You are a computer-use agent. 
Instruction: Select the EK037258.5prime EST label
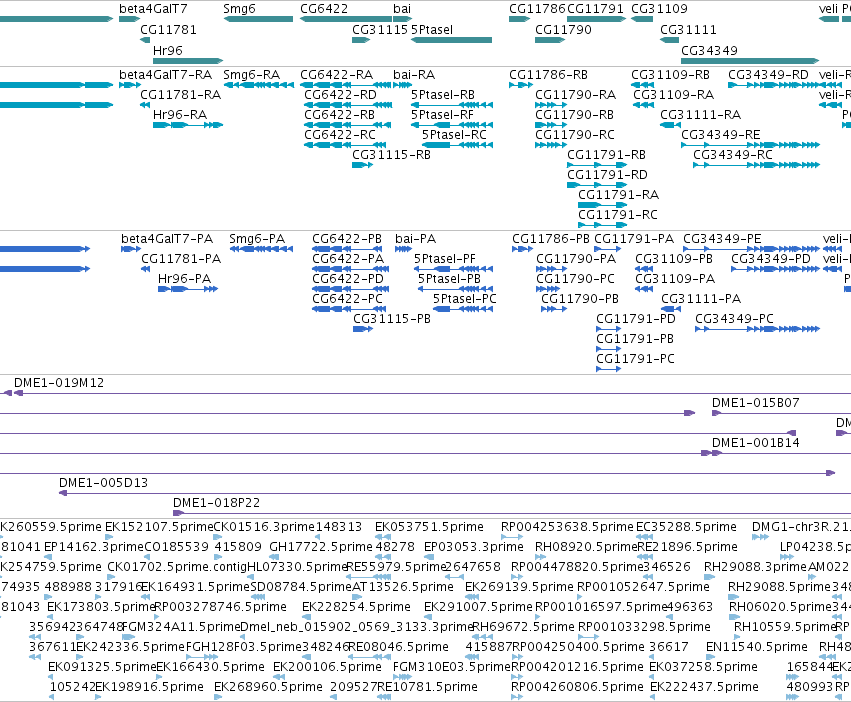(x=703, y=667)
